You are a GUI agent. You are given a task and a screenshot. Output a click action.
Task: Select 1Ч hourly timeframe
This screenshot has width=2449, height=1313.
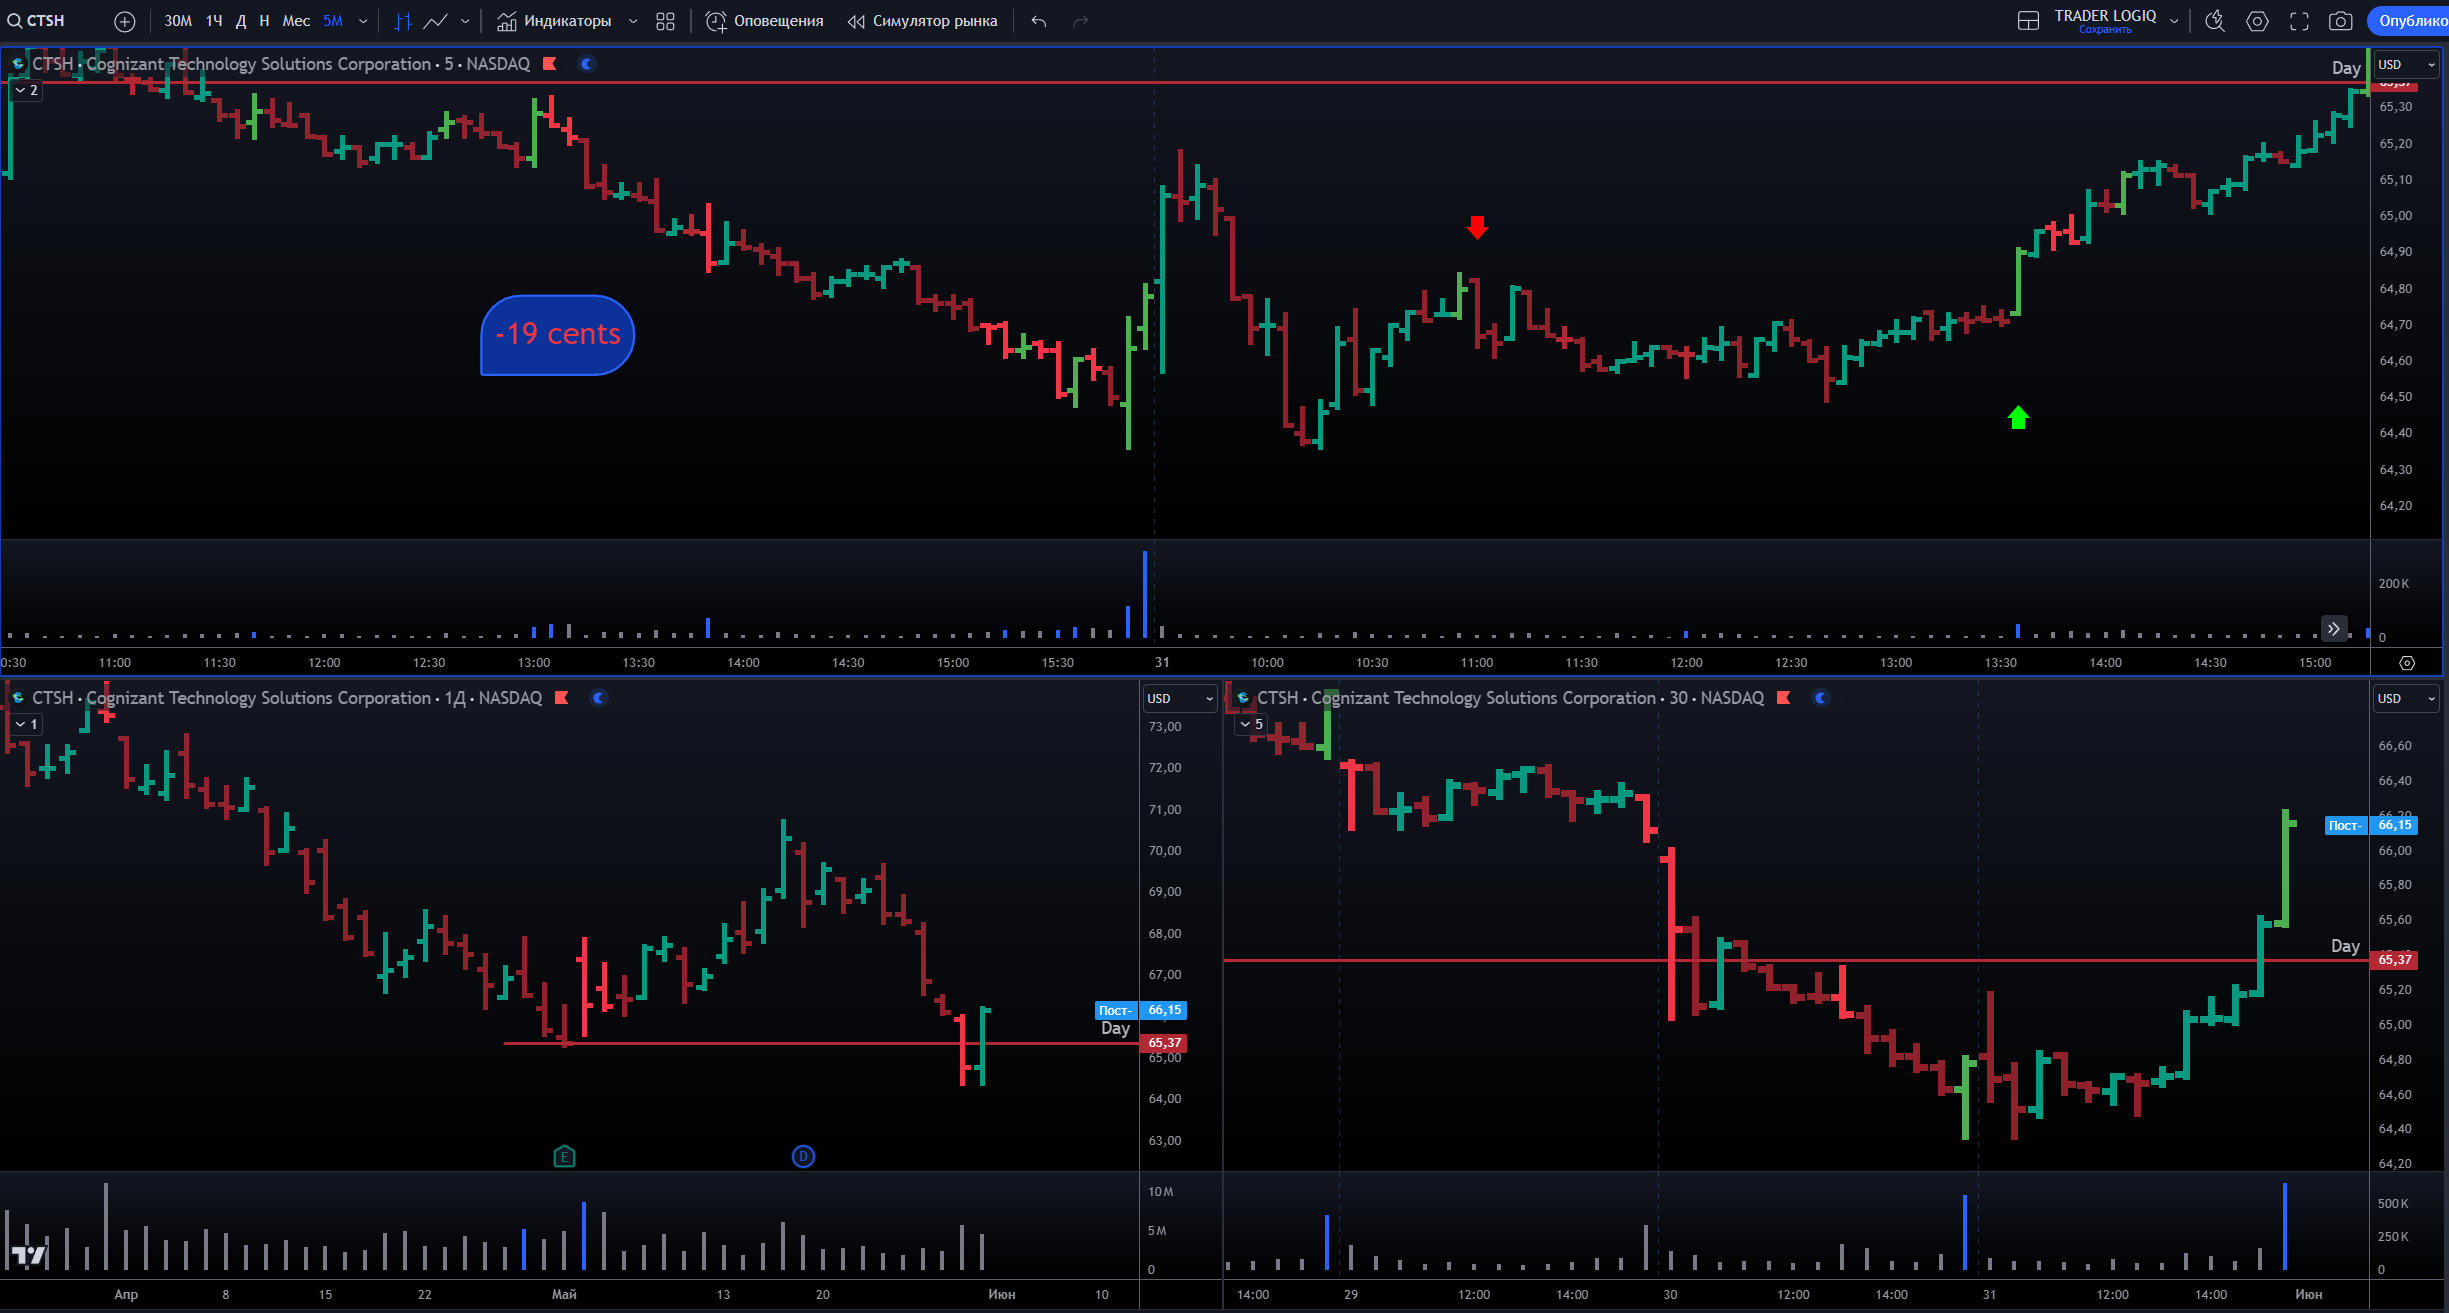click(214, 21)
